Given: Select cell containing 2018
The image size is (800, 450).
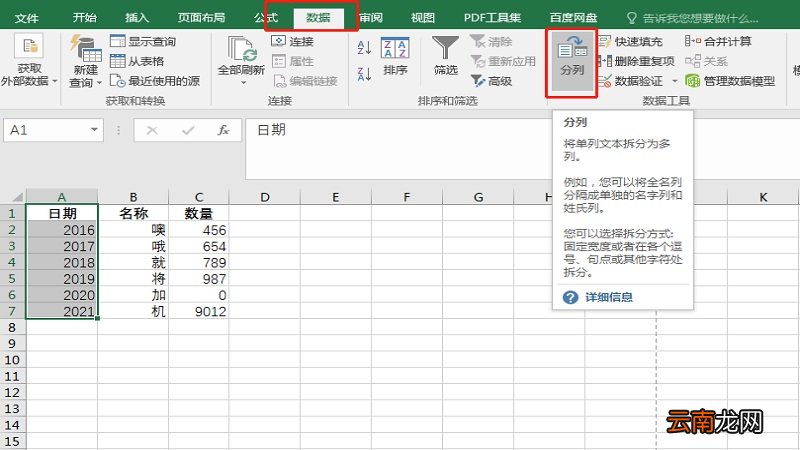Looking at the screenshot, I should tap(62, 262).
